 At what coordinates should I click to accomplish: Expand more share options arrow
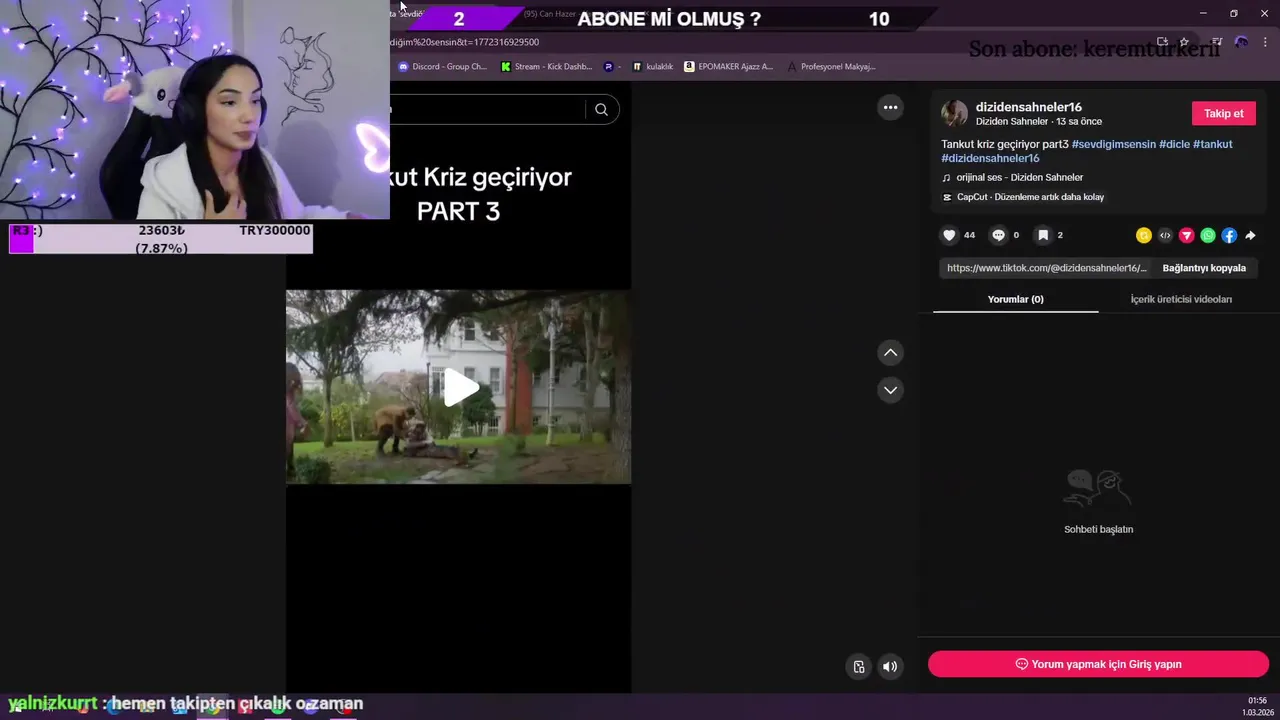(1250, 236)
